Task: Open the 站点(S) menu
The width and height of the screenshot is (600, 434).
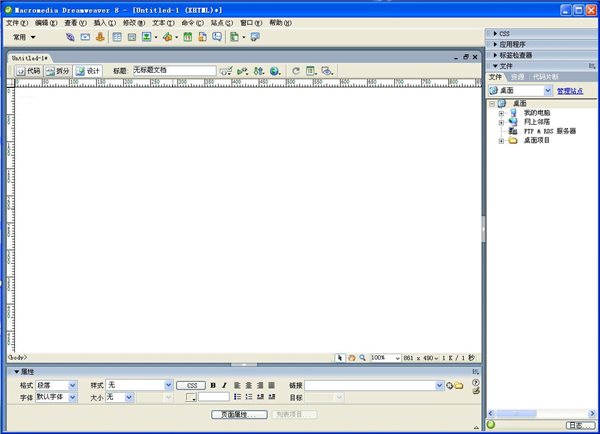Action: [x=222, y=23]
